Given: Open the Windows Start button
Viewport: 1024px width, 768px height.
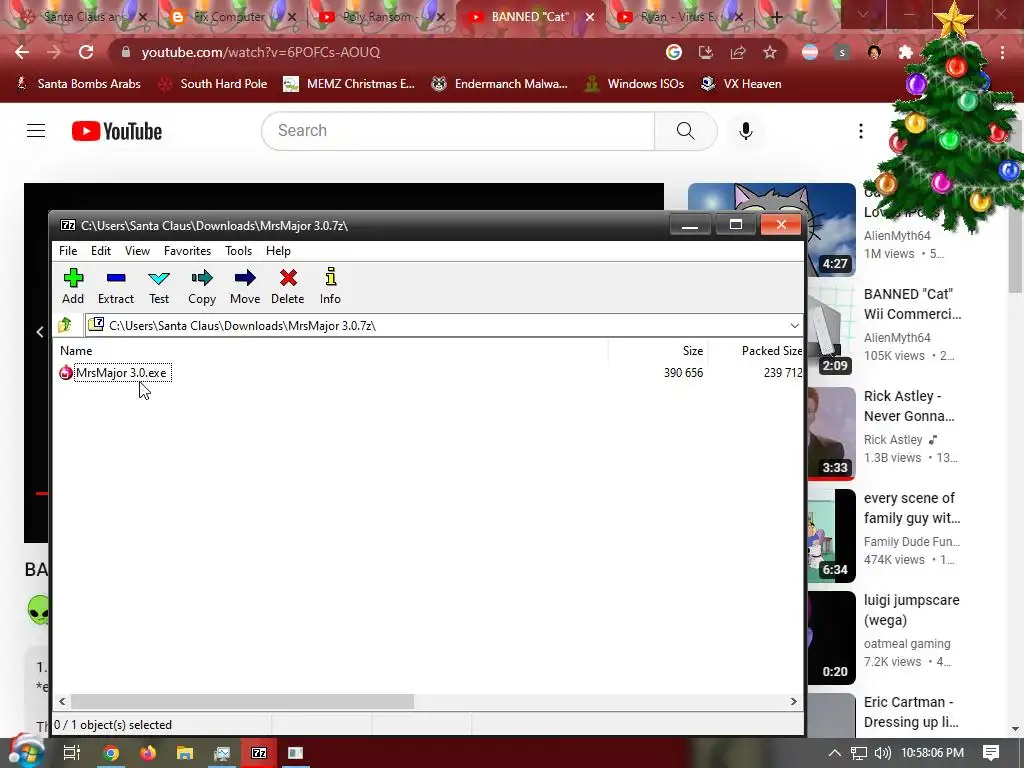Looking at the screenshot, I should coord(26,752).
